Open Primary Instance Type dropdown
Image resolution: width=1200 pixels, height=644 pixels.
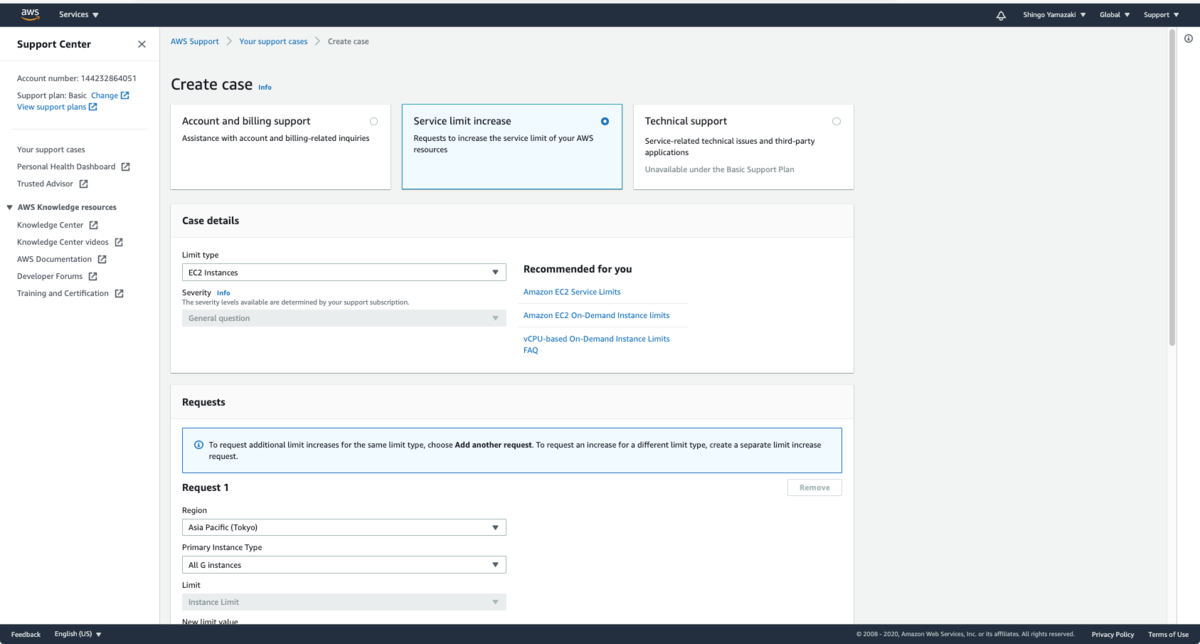[344, 565]
